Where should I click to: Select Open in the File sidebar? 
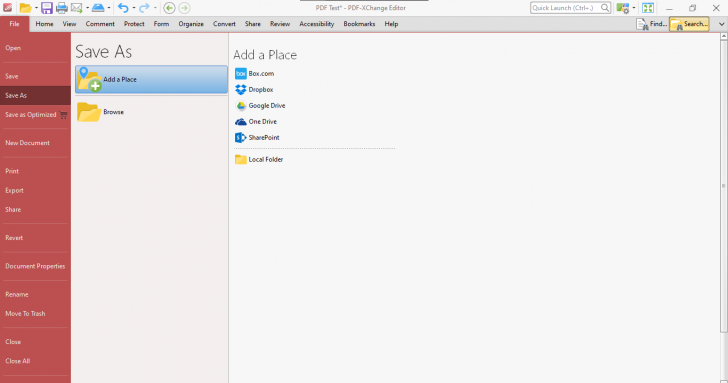click(x=35, y=48)
